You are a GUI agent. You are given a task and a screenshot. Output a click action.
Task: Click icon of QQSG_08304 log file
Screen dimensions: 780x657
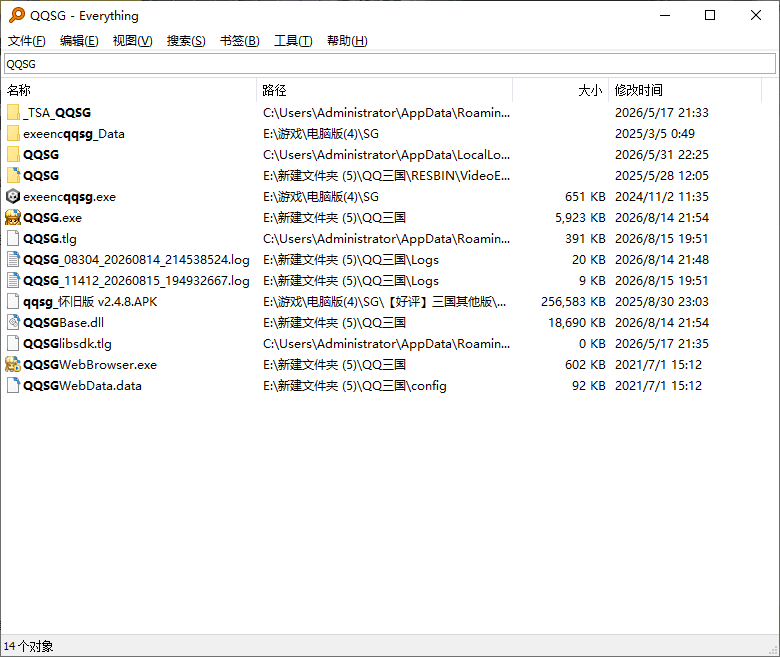[x=13, y=259]
